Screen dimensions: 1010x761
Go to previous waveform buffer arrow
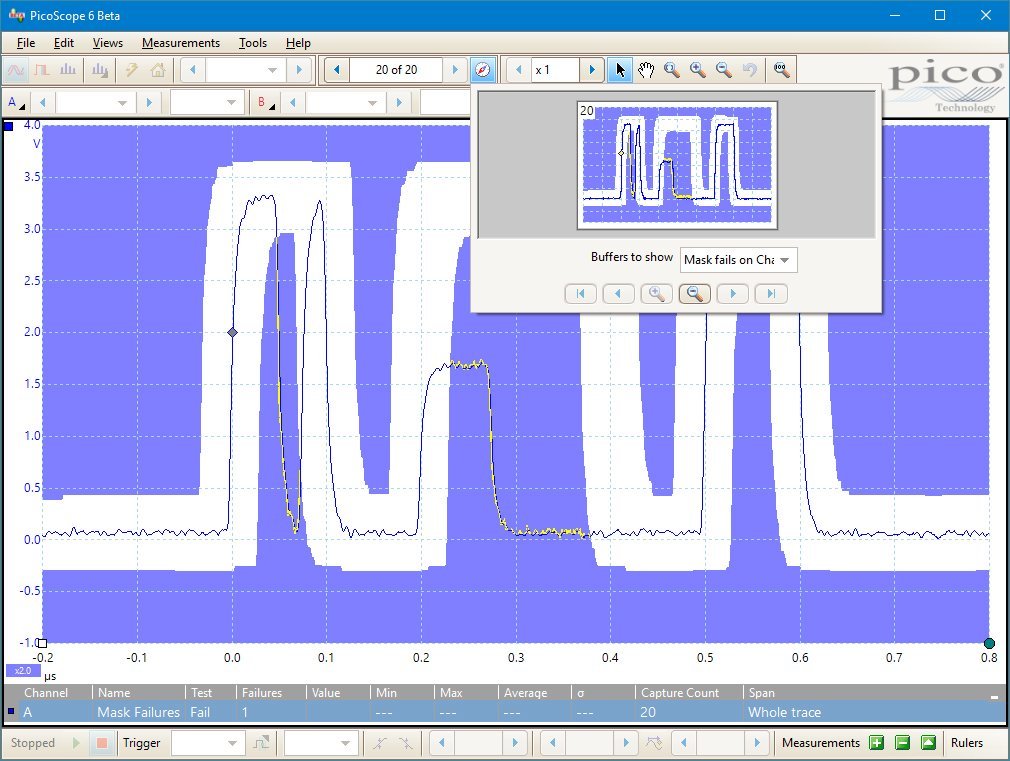336,70
